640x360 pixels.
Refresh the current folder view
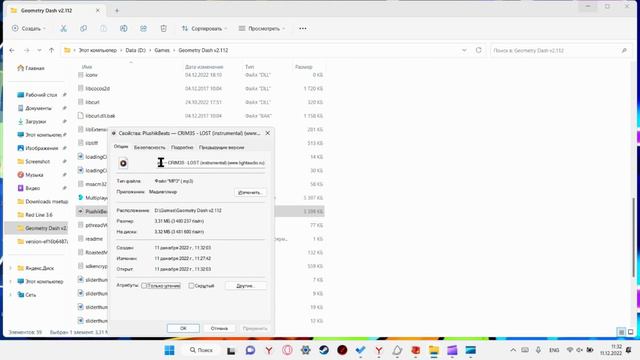478,50
